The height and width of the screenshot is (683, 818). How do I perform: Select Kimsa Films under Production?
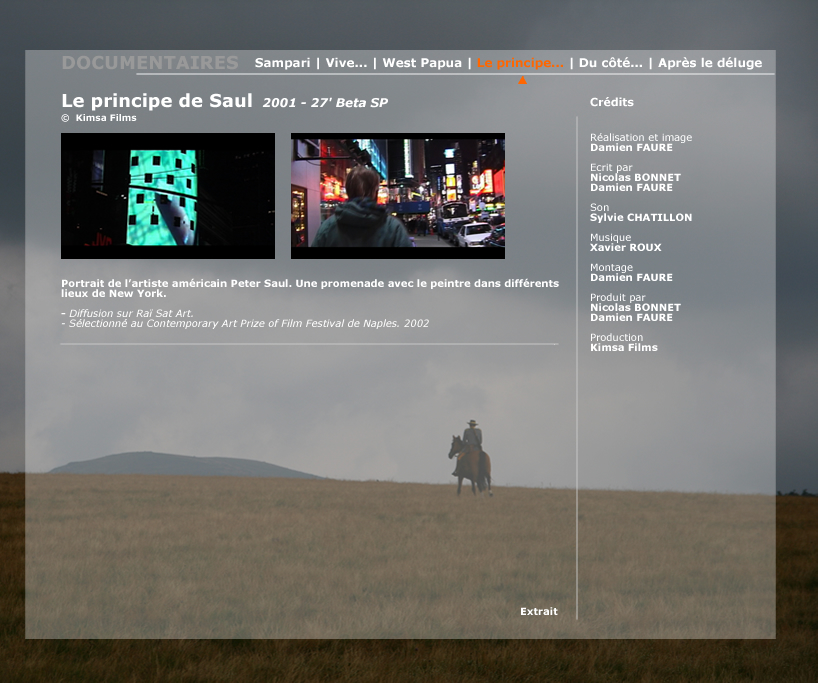[x=623, y=347]
